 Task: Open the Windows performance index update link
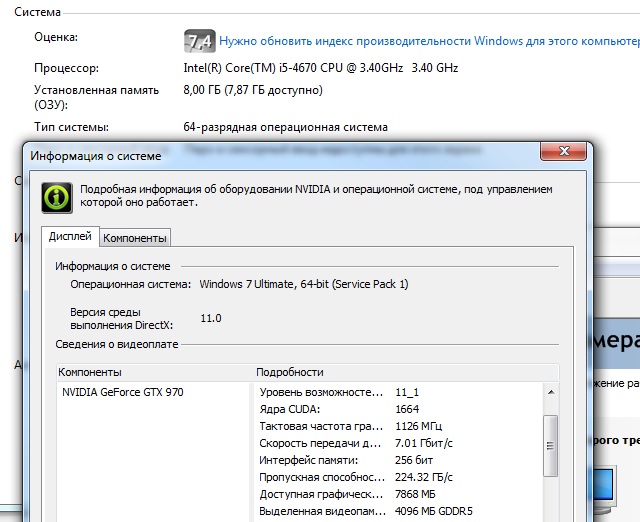click(429, 41)
